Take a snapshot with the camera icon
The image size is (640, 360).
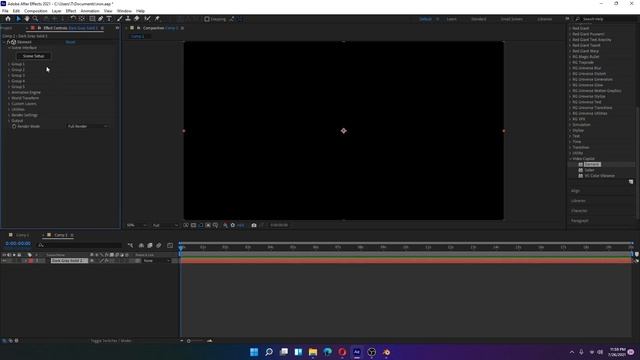[254, 225]
